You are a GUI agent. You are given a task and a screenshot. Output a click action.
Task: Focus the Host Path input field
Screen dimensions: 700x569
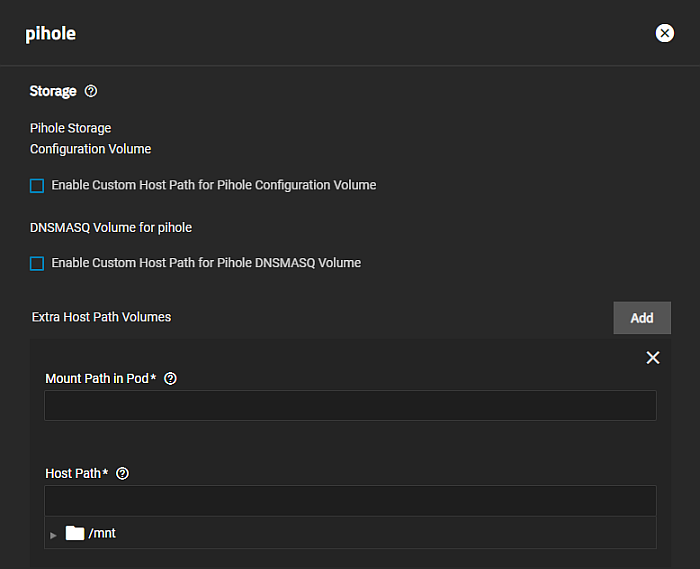(350, 501)
